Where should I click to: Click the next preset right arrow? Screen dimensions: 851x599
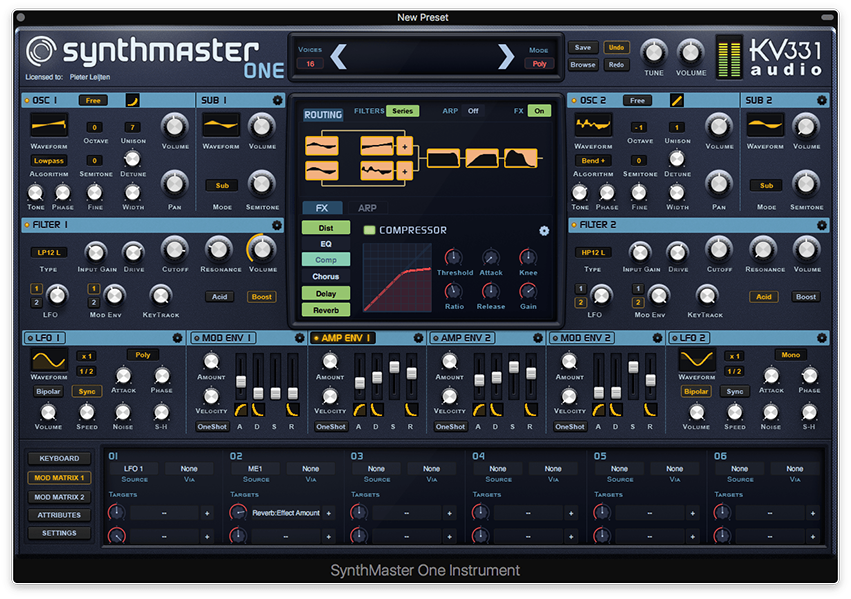[506, 57]
